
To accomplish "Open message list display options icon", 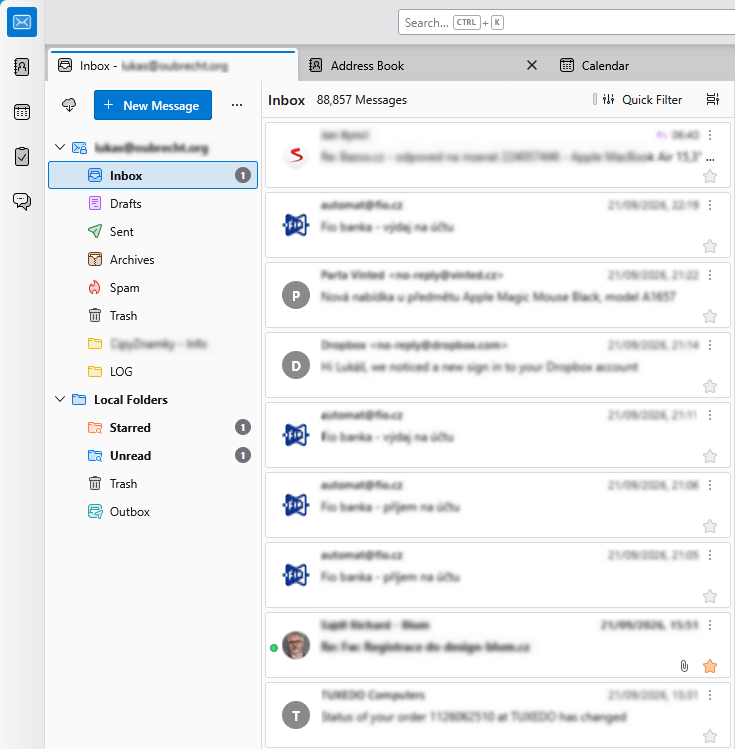I will (x=713, y=99).
